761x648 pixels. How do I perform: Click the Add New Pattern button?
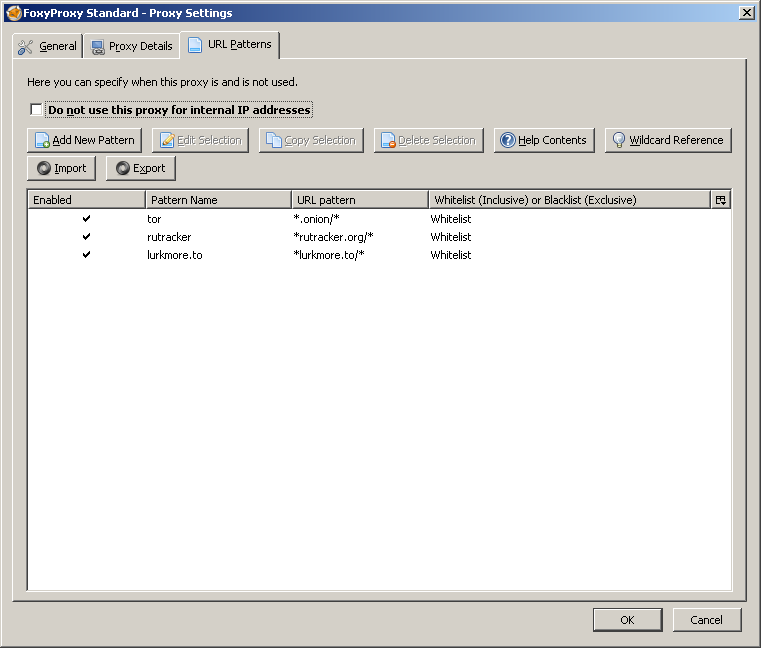click(84, 140)
